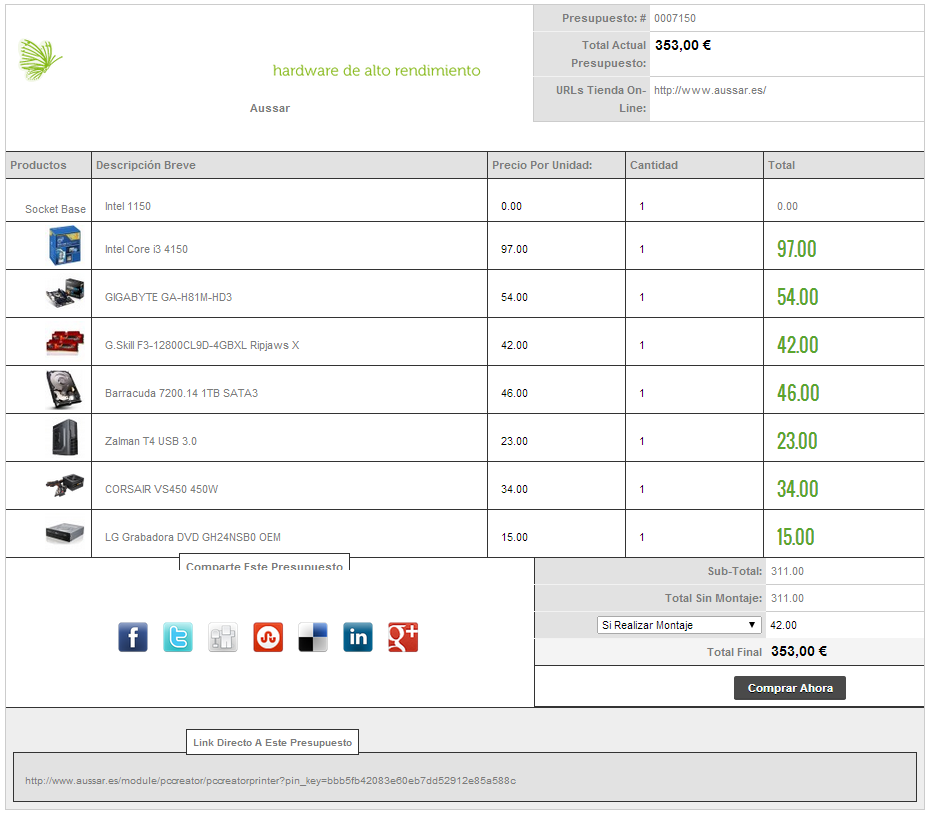Screen dimensions: 933x817
Task: Click the StumbleUpon share icon
Action: (268, 637)
